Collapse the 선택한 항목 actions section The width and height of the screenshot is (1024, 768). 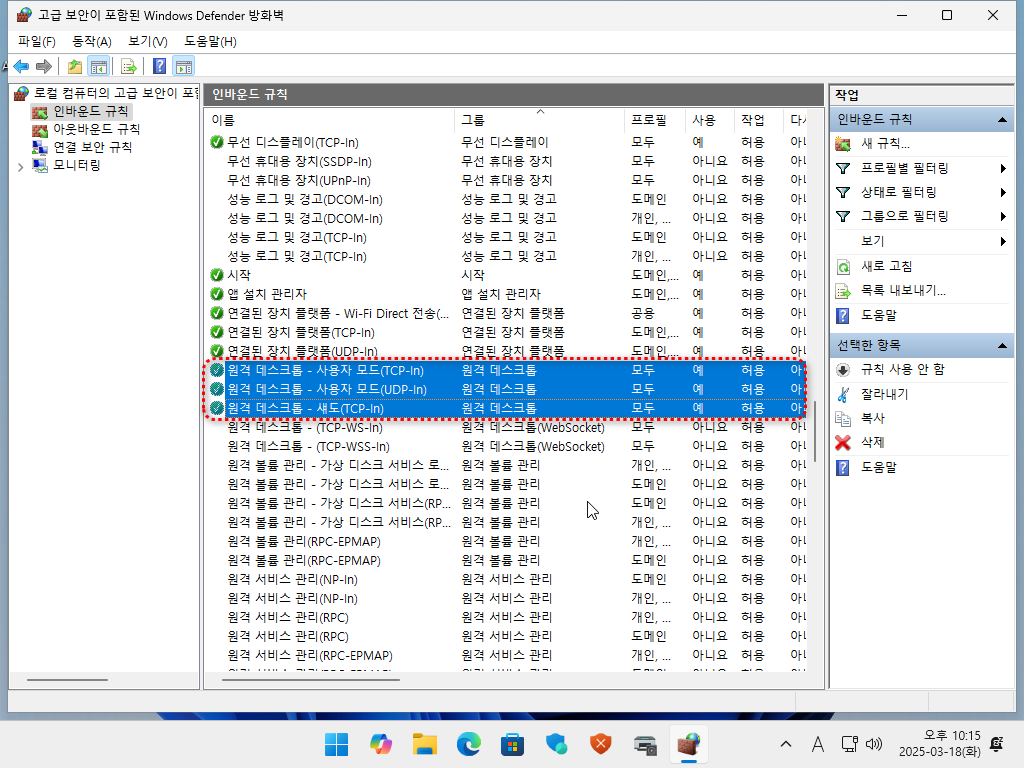point(1002,345)
